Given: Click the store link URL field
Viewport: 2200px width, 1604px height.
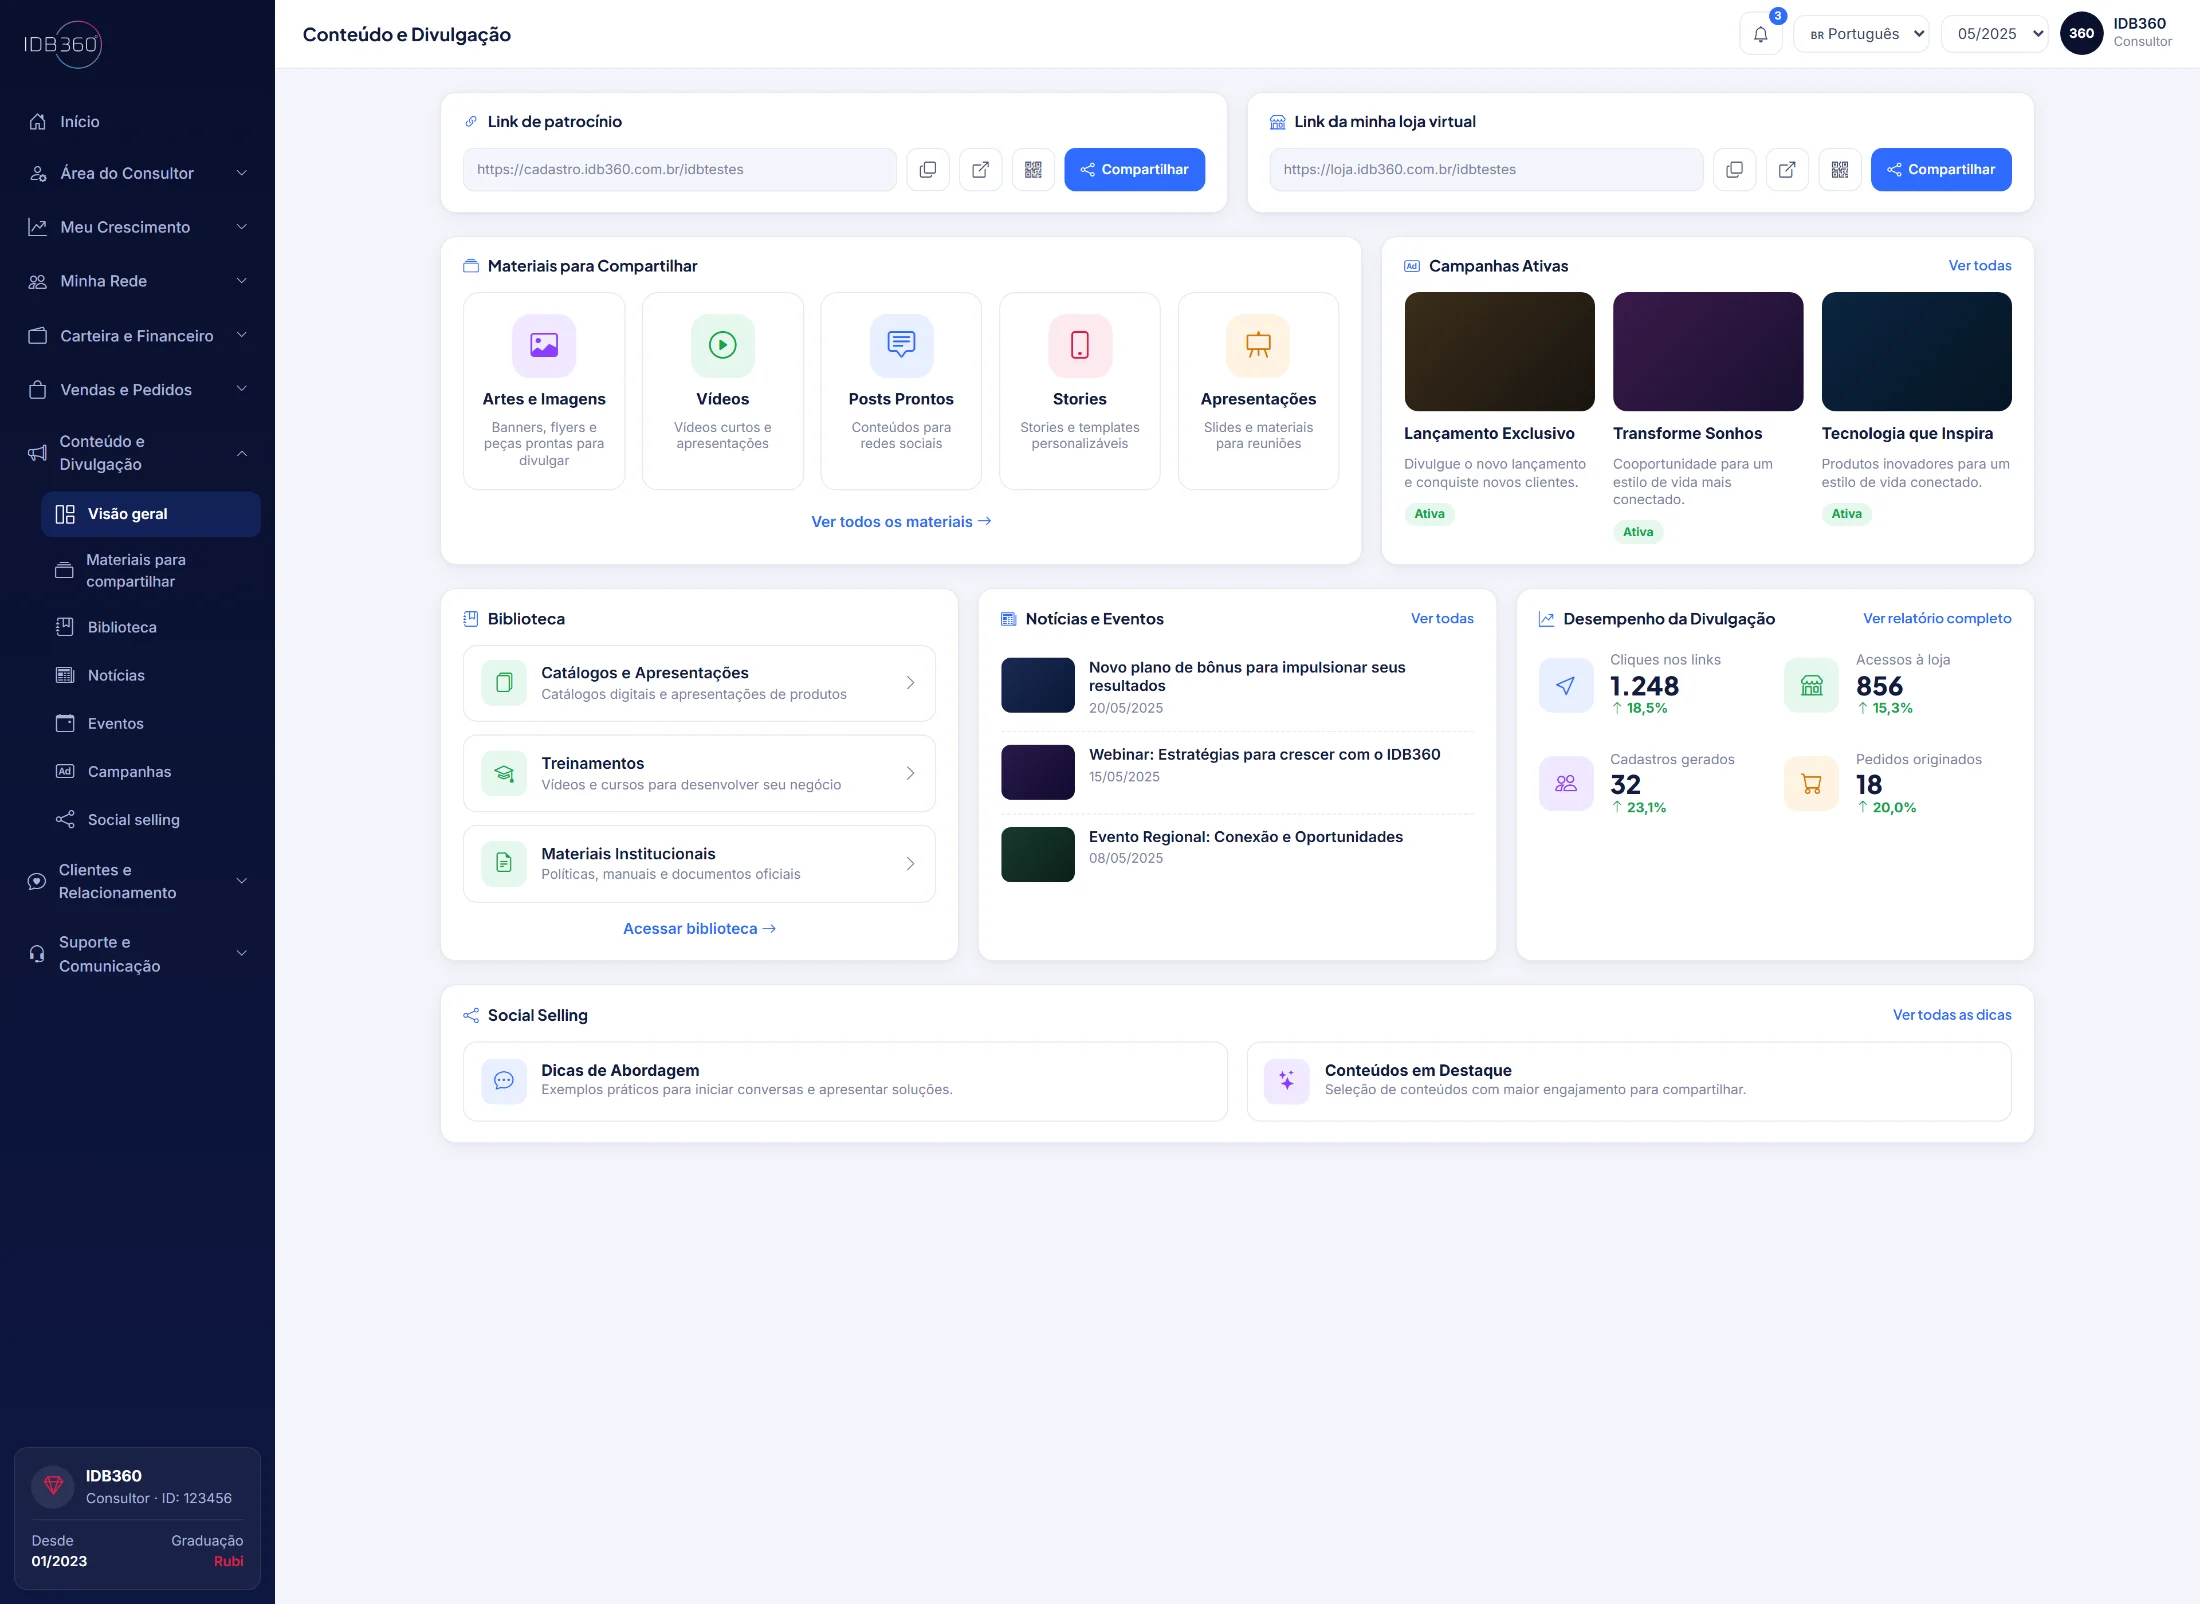Looking at the screenshot, I should click(x=1486, y=170).
